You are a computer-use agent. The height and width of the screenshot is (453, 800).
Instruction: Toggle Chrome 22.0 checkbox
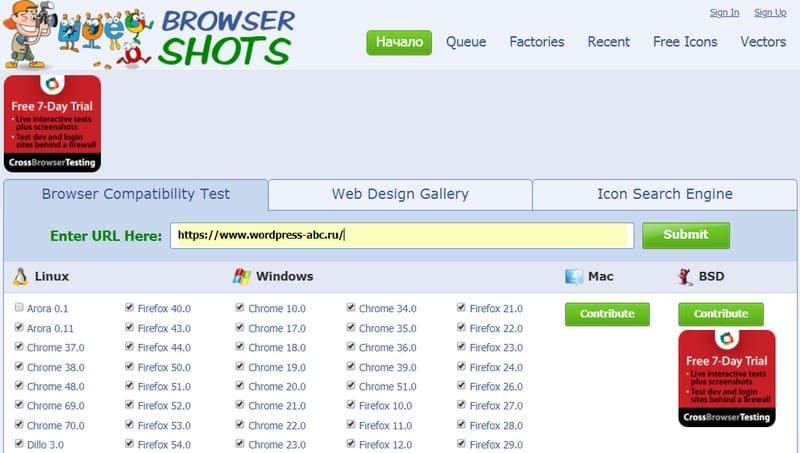click(x=240, y=424)
